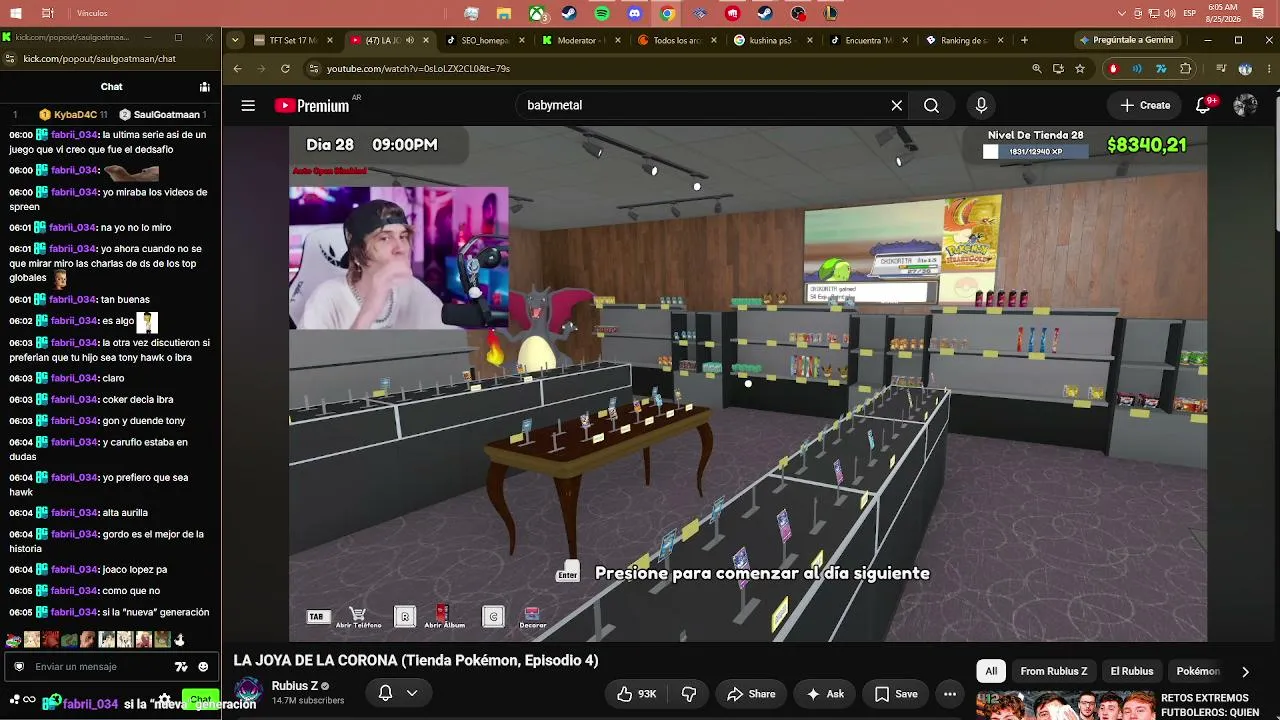Click Pregúntale a Gemini button
The image size is (1280, 720).
point(1126,41)
